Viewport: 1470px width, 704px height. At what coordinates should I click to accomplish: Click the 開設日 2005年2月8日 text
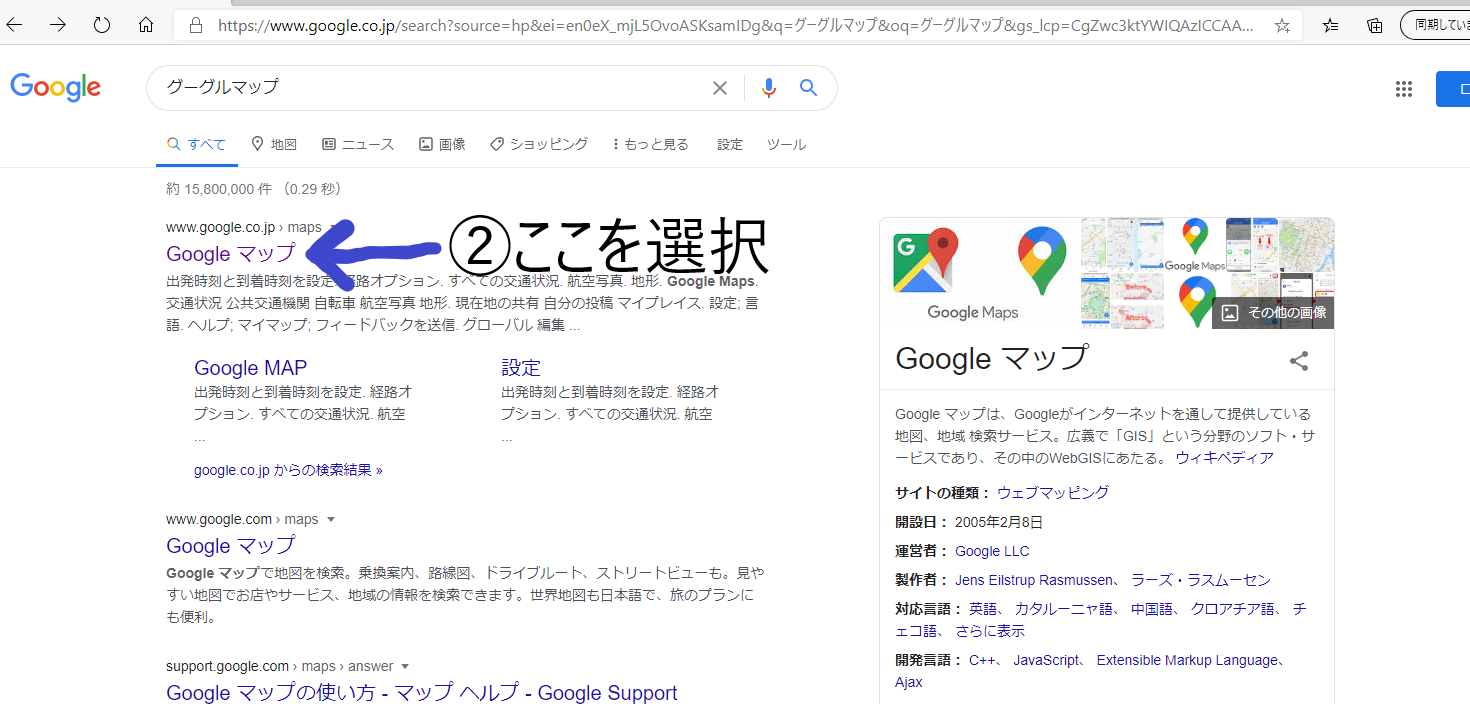pyautogui.click(x=969, y=522)
